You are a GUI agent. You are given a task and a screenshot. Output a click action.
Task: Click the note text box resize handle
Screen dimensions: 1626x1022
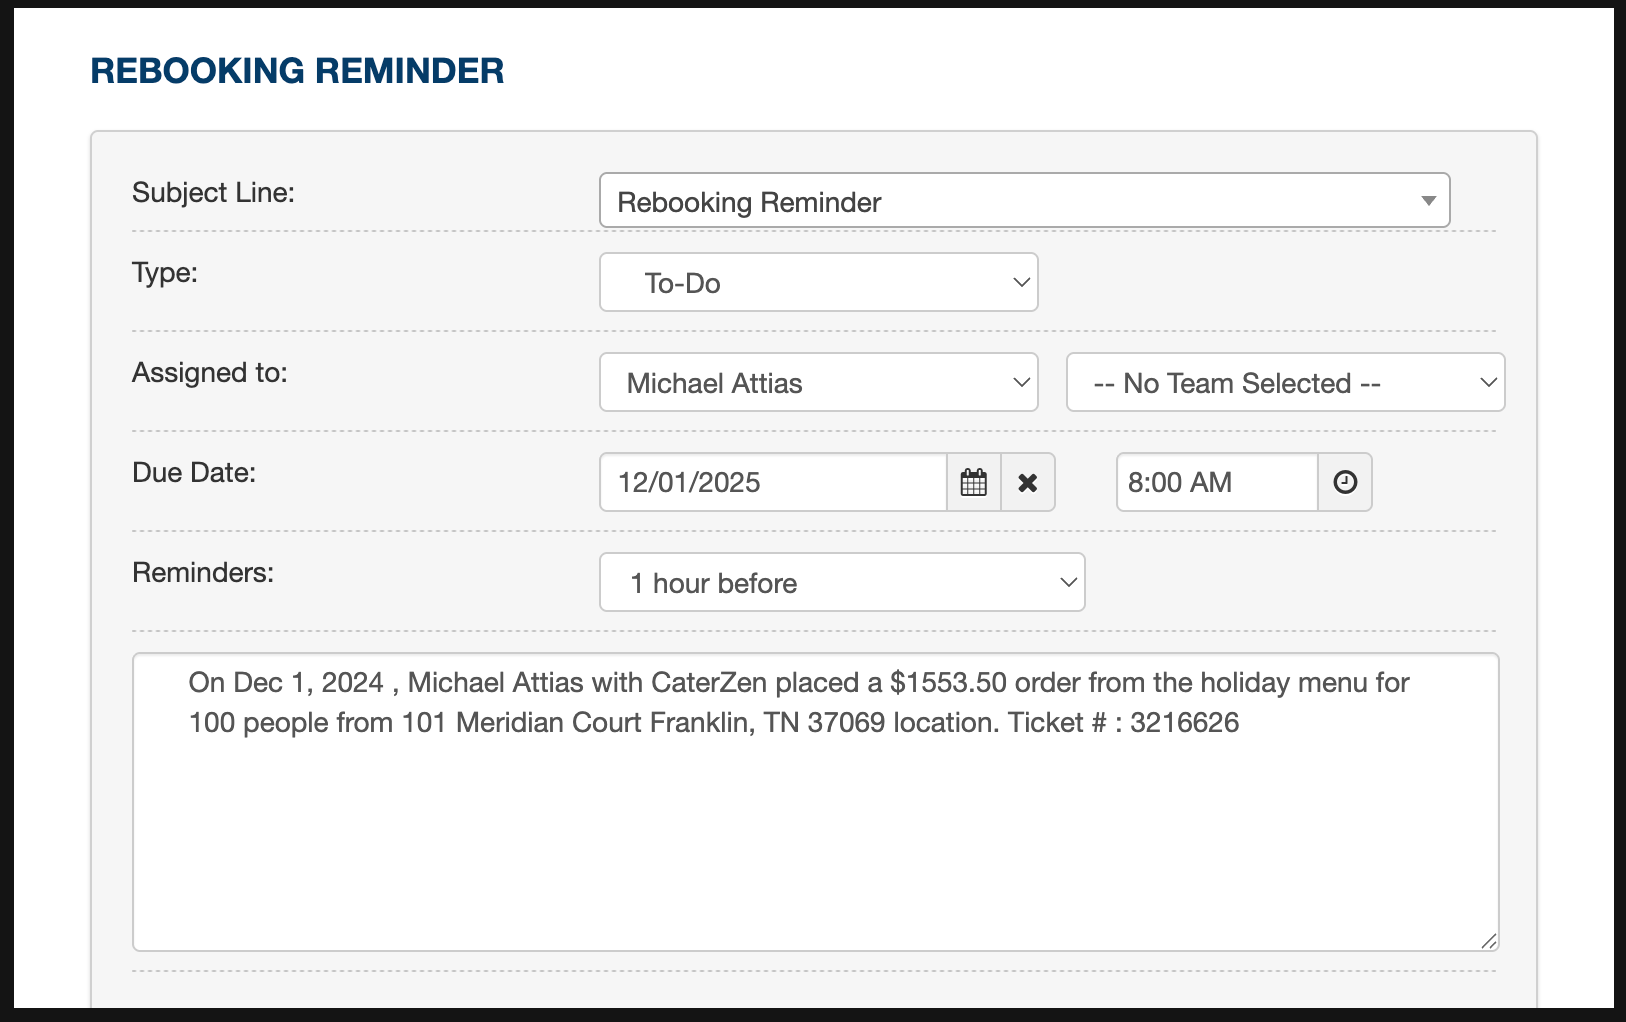(1488, 940)
